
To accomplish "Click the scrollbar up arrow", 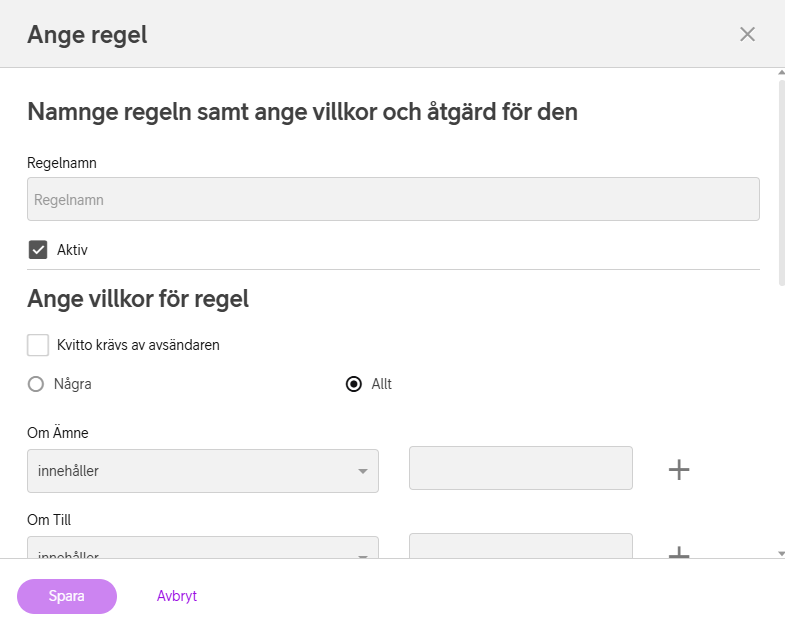I will pos(780,74).
